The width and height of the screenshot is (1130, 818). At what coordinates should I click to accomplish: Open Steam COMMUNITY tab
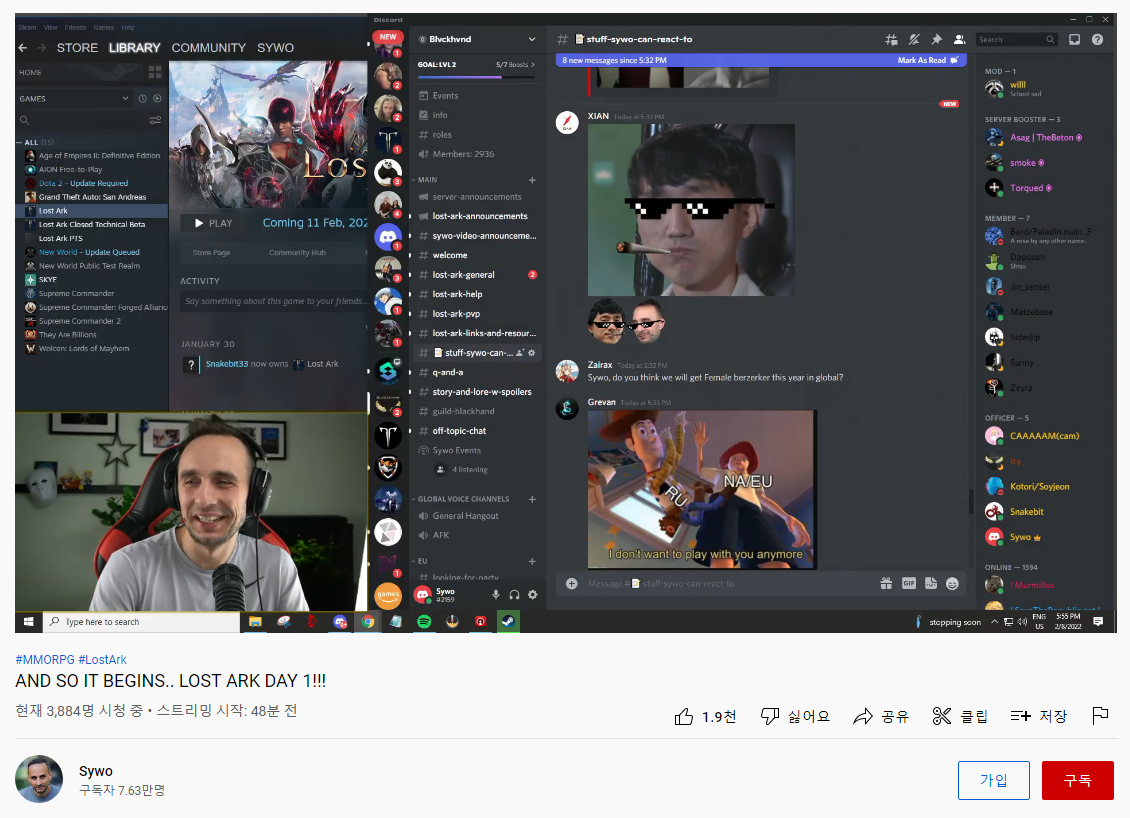(x=208, y=48)
